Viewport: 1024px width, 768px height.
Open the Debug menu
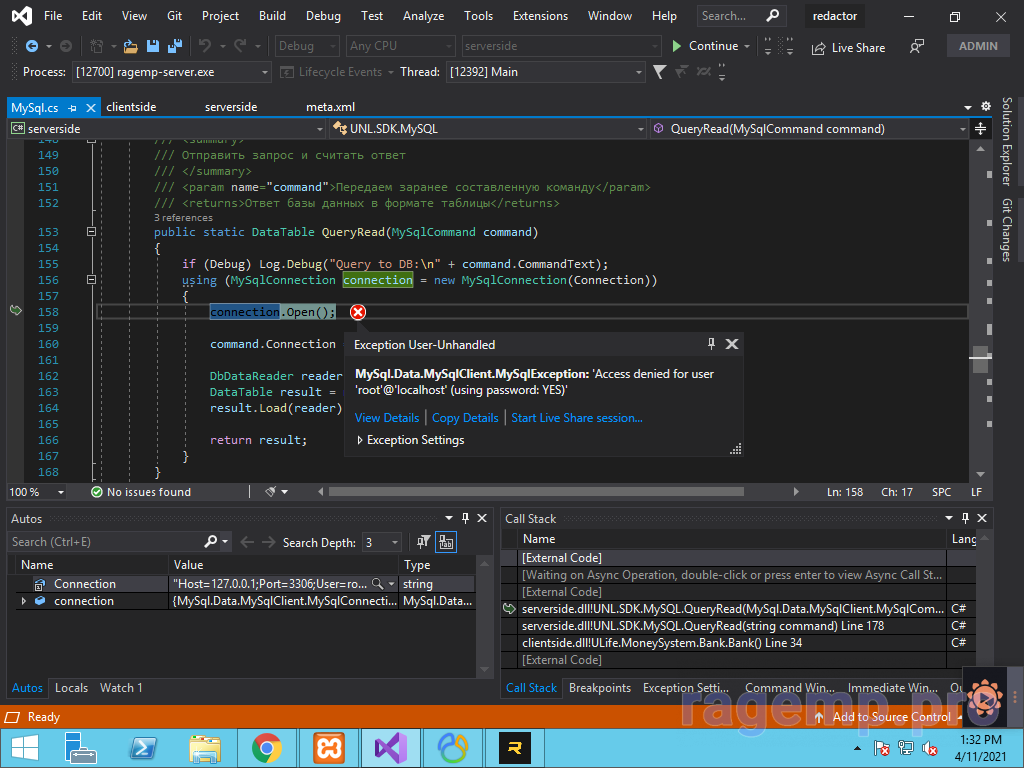(x=323, y=16)
